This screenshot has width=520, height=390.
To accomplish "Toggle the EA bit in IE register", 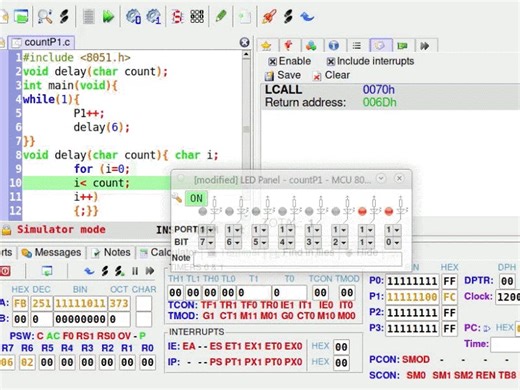I will [189, 346].
